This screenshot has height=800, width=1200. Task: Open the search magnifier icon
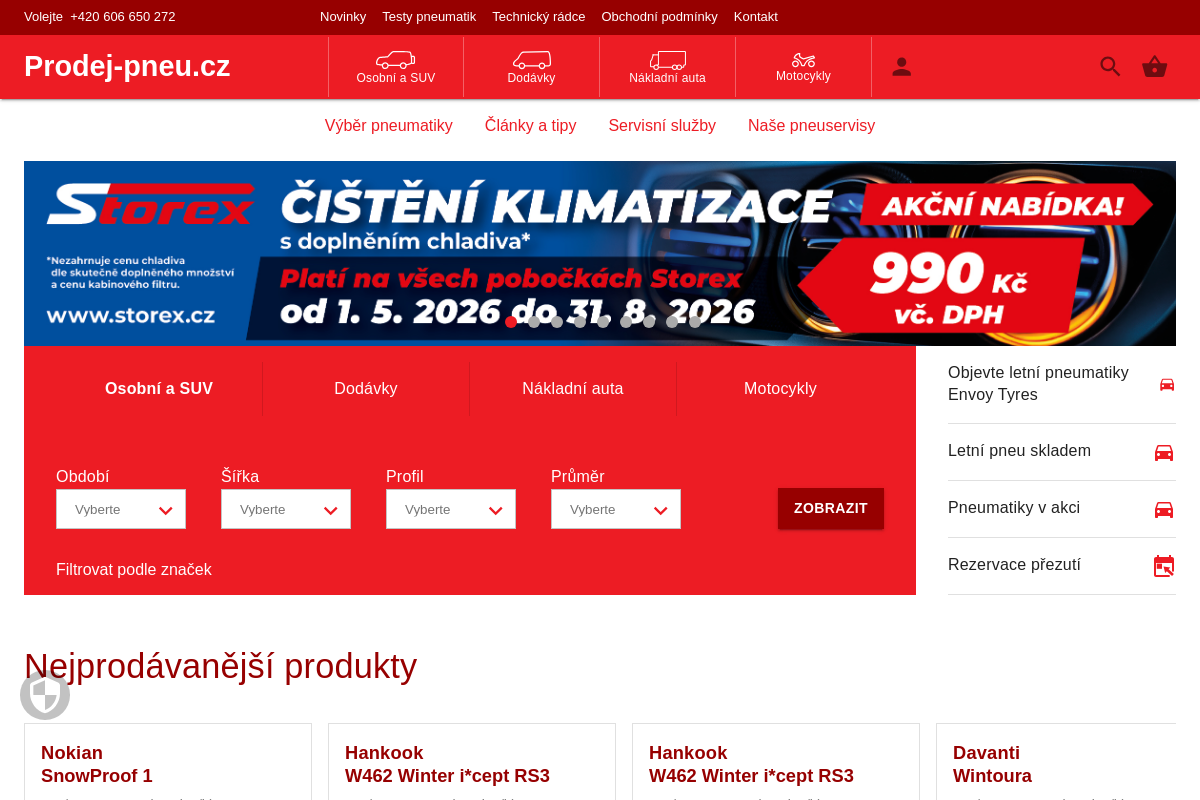tap(1110, 67)
